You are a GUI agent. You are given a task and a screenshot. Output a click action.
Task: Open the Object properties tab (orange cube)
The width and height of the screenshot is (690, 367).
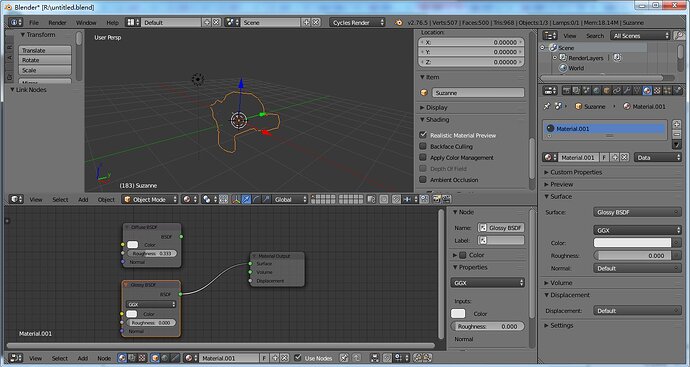(607, 90)
